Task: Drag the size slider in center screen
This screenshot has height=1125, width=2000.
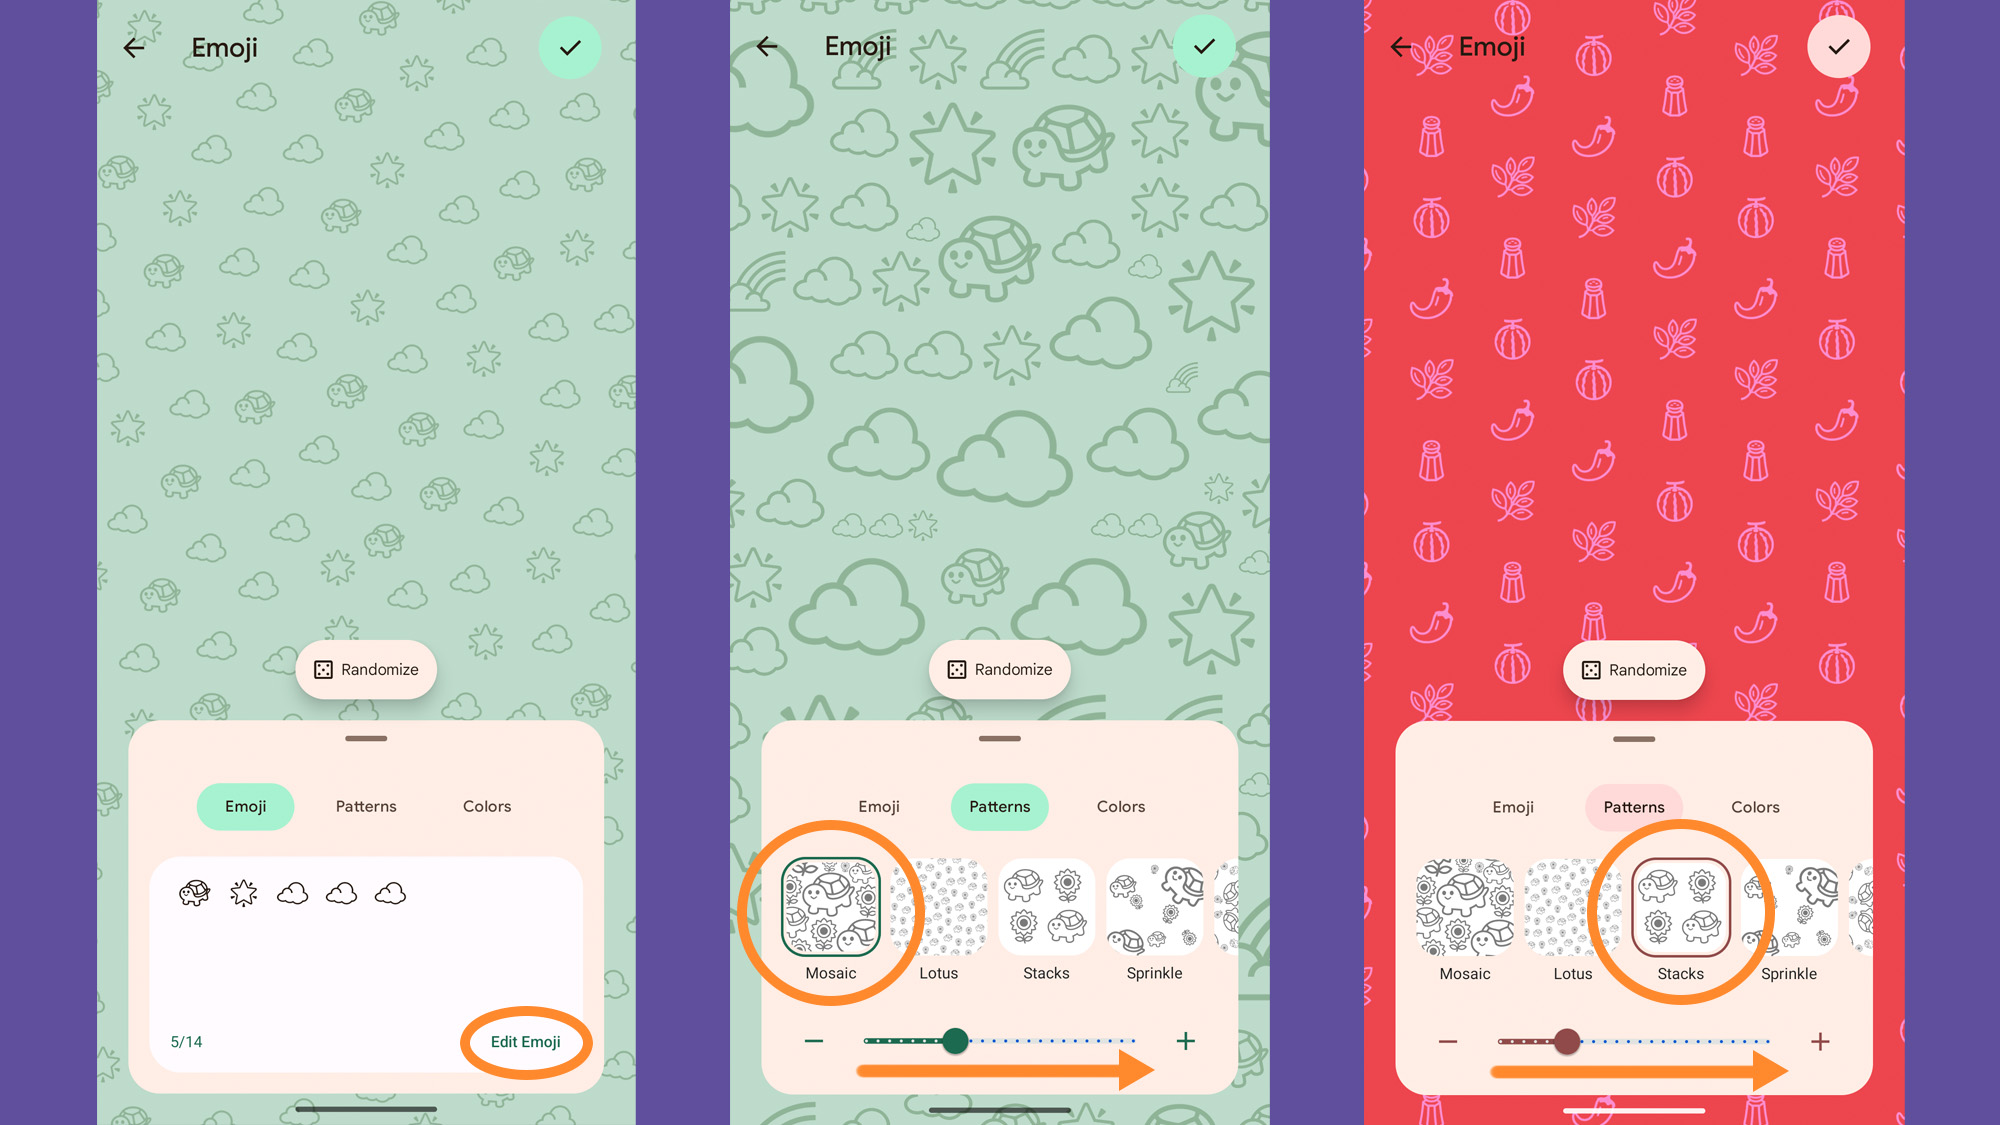Action: click(x=957, y=1040)
